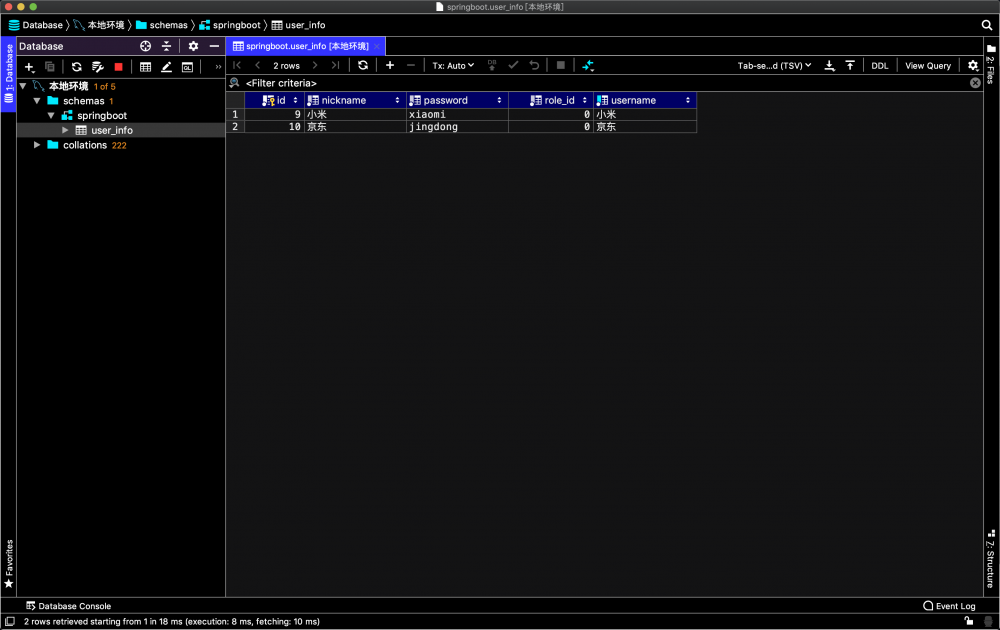This screenshot has height=630, width=1000.
Task: Open the Tab-se...d (TSV) extractor dropdown
Action: (x=774, y=66)
